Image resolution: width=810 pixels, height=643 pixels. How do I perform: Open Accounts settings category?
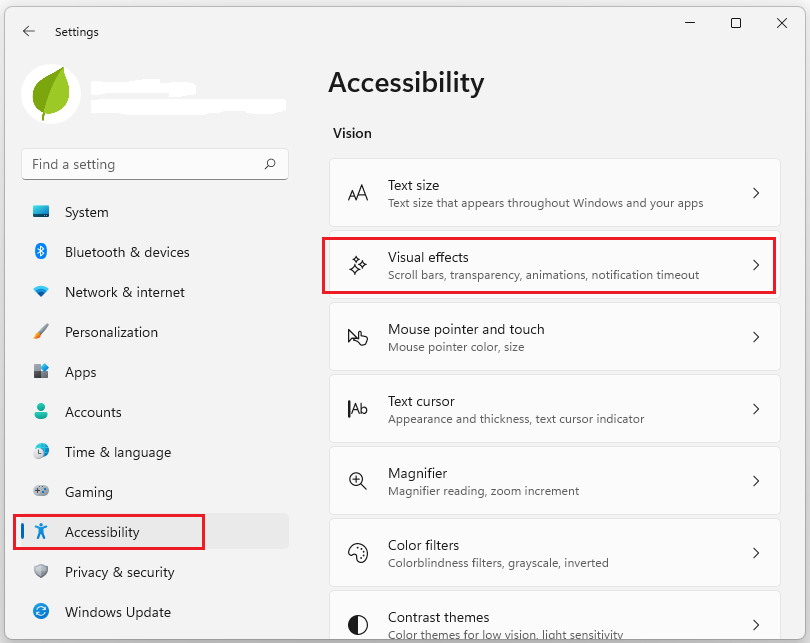point(154,412)
